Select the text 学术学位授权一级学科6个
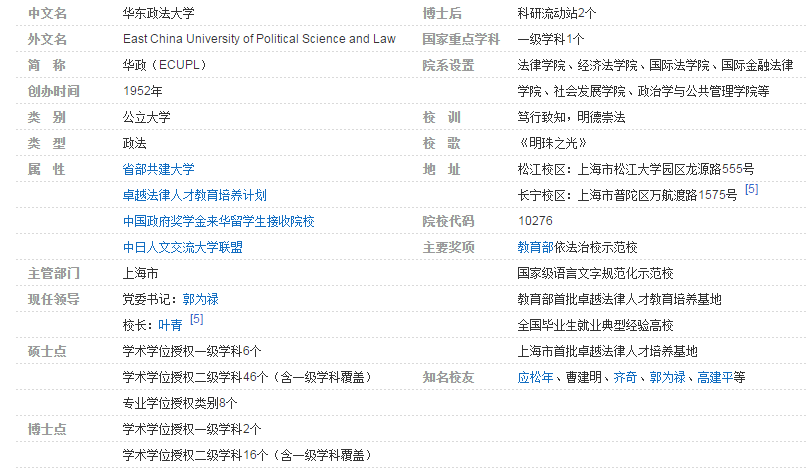Screen dimensions: 807x476 point(192,351)
